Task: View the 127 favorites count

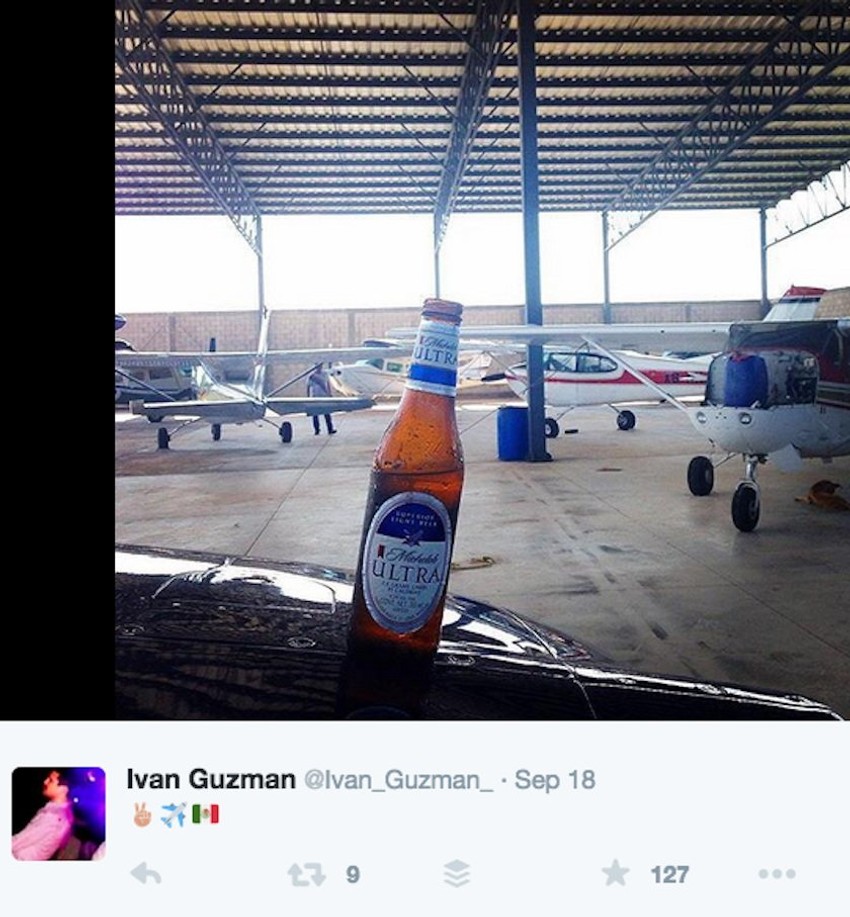Action: 669,875
